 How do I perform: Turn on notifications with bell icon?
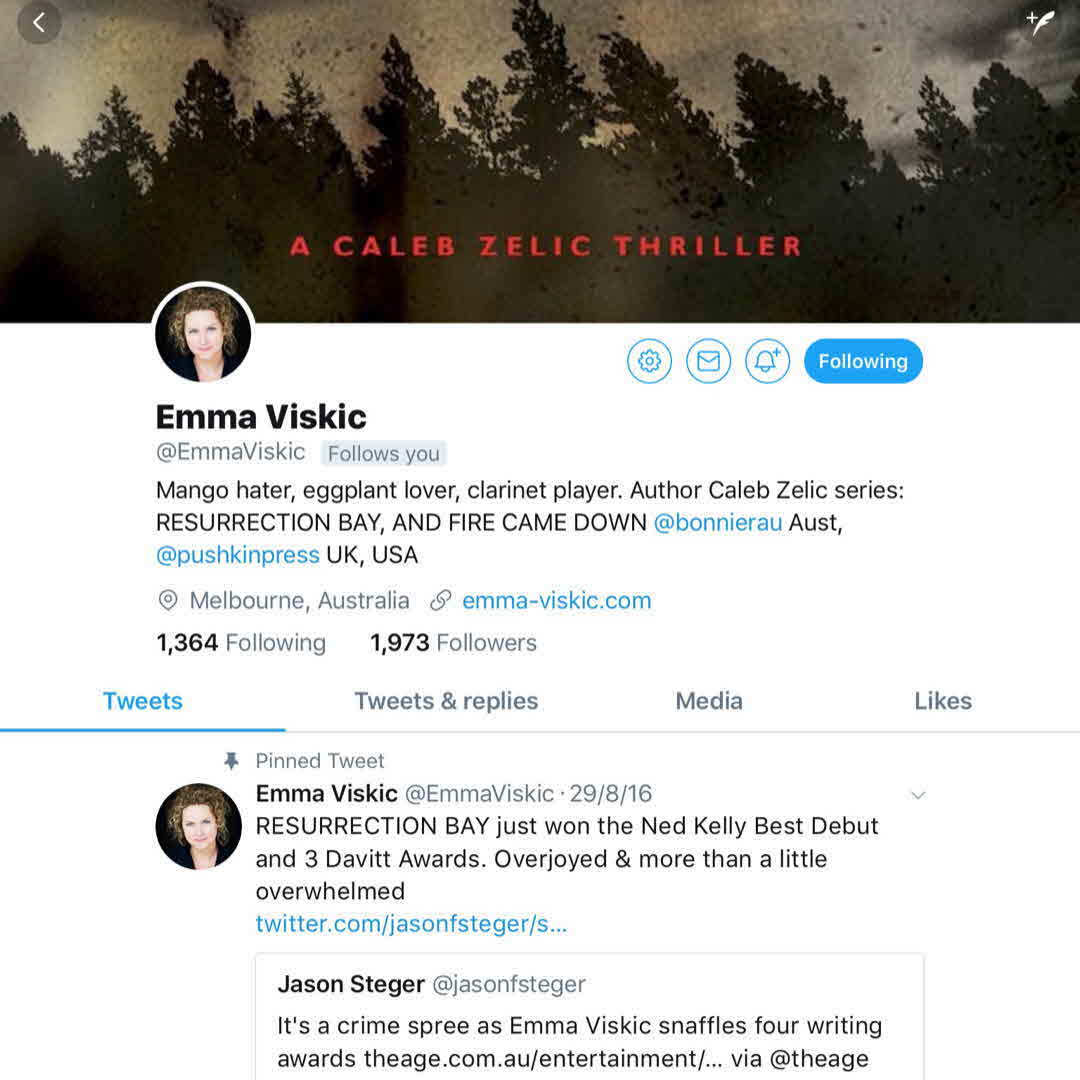click(x=767, y=361)
